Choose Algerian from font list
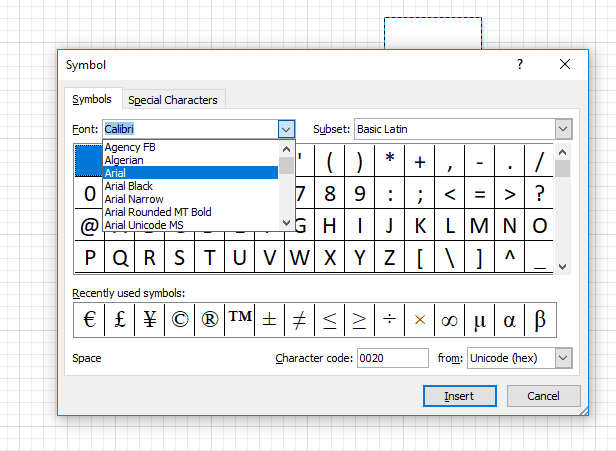Viewport: 616px width, 451px height. [x=191, y=160]
